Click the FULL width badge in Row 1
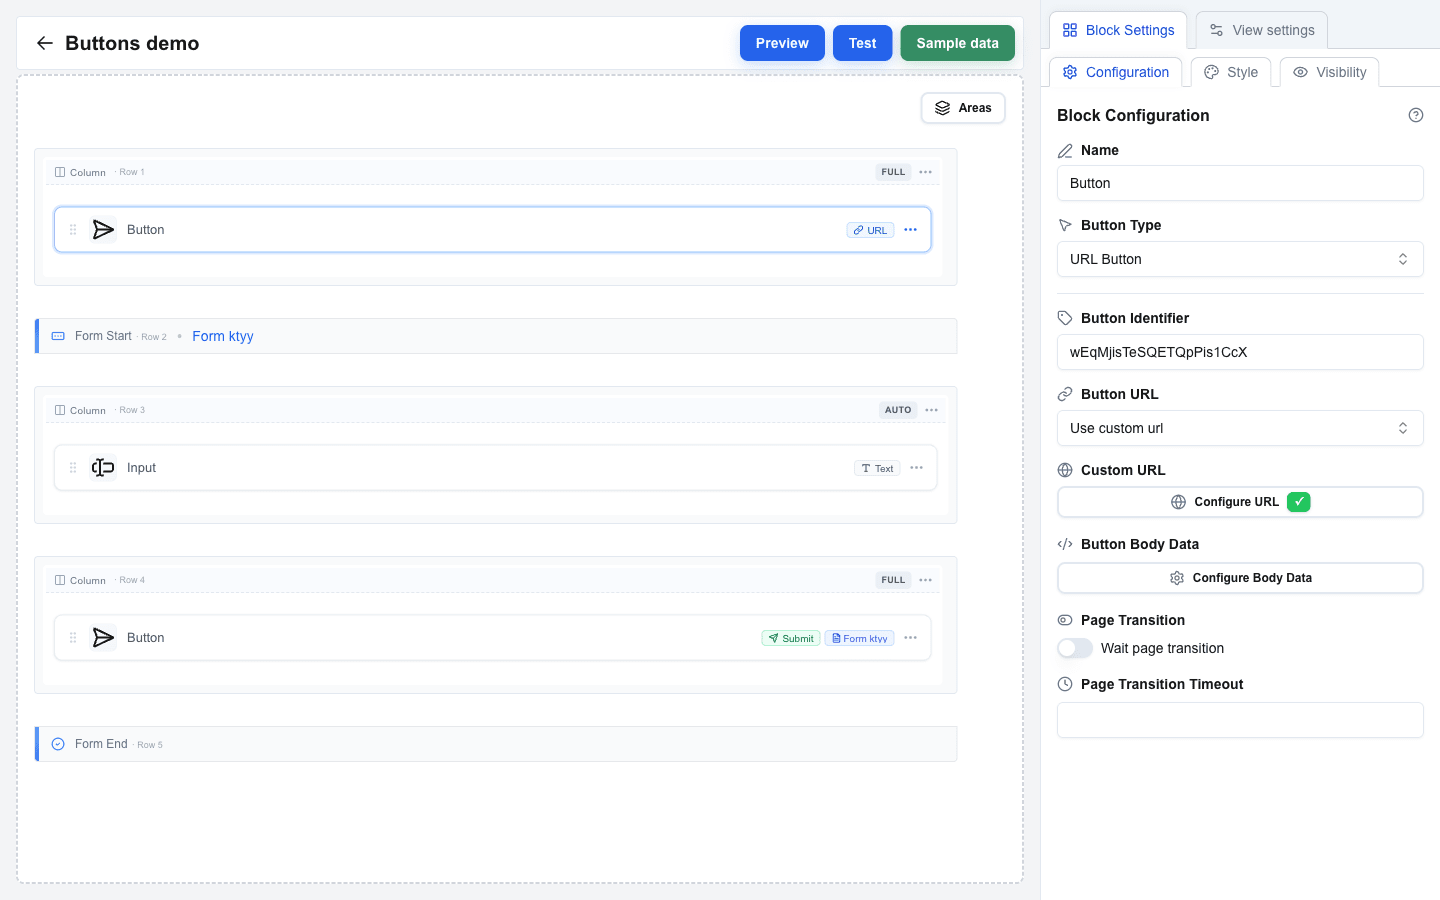 coord(893,172)
